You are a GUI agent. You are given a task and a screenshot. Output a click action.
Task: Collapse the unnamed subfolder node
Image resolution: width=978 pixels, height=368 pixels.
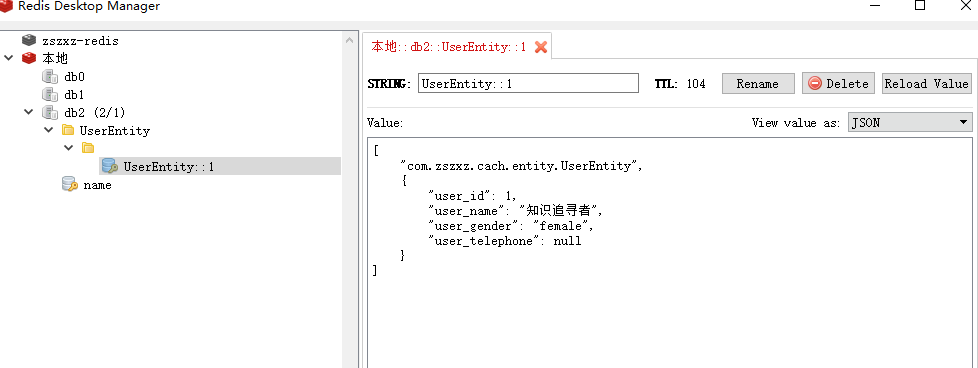(69, 148)
